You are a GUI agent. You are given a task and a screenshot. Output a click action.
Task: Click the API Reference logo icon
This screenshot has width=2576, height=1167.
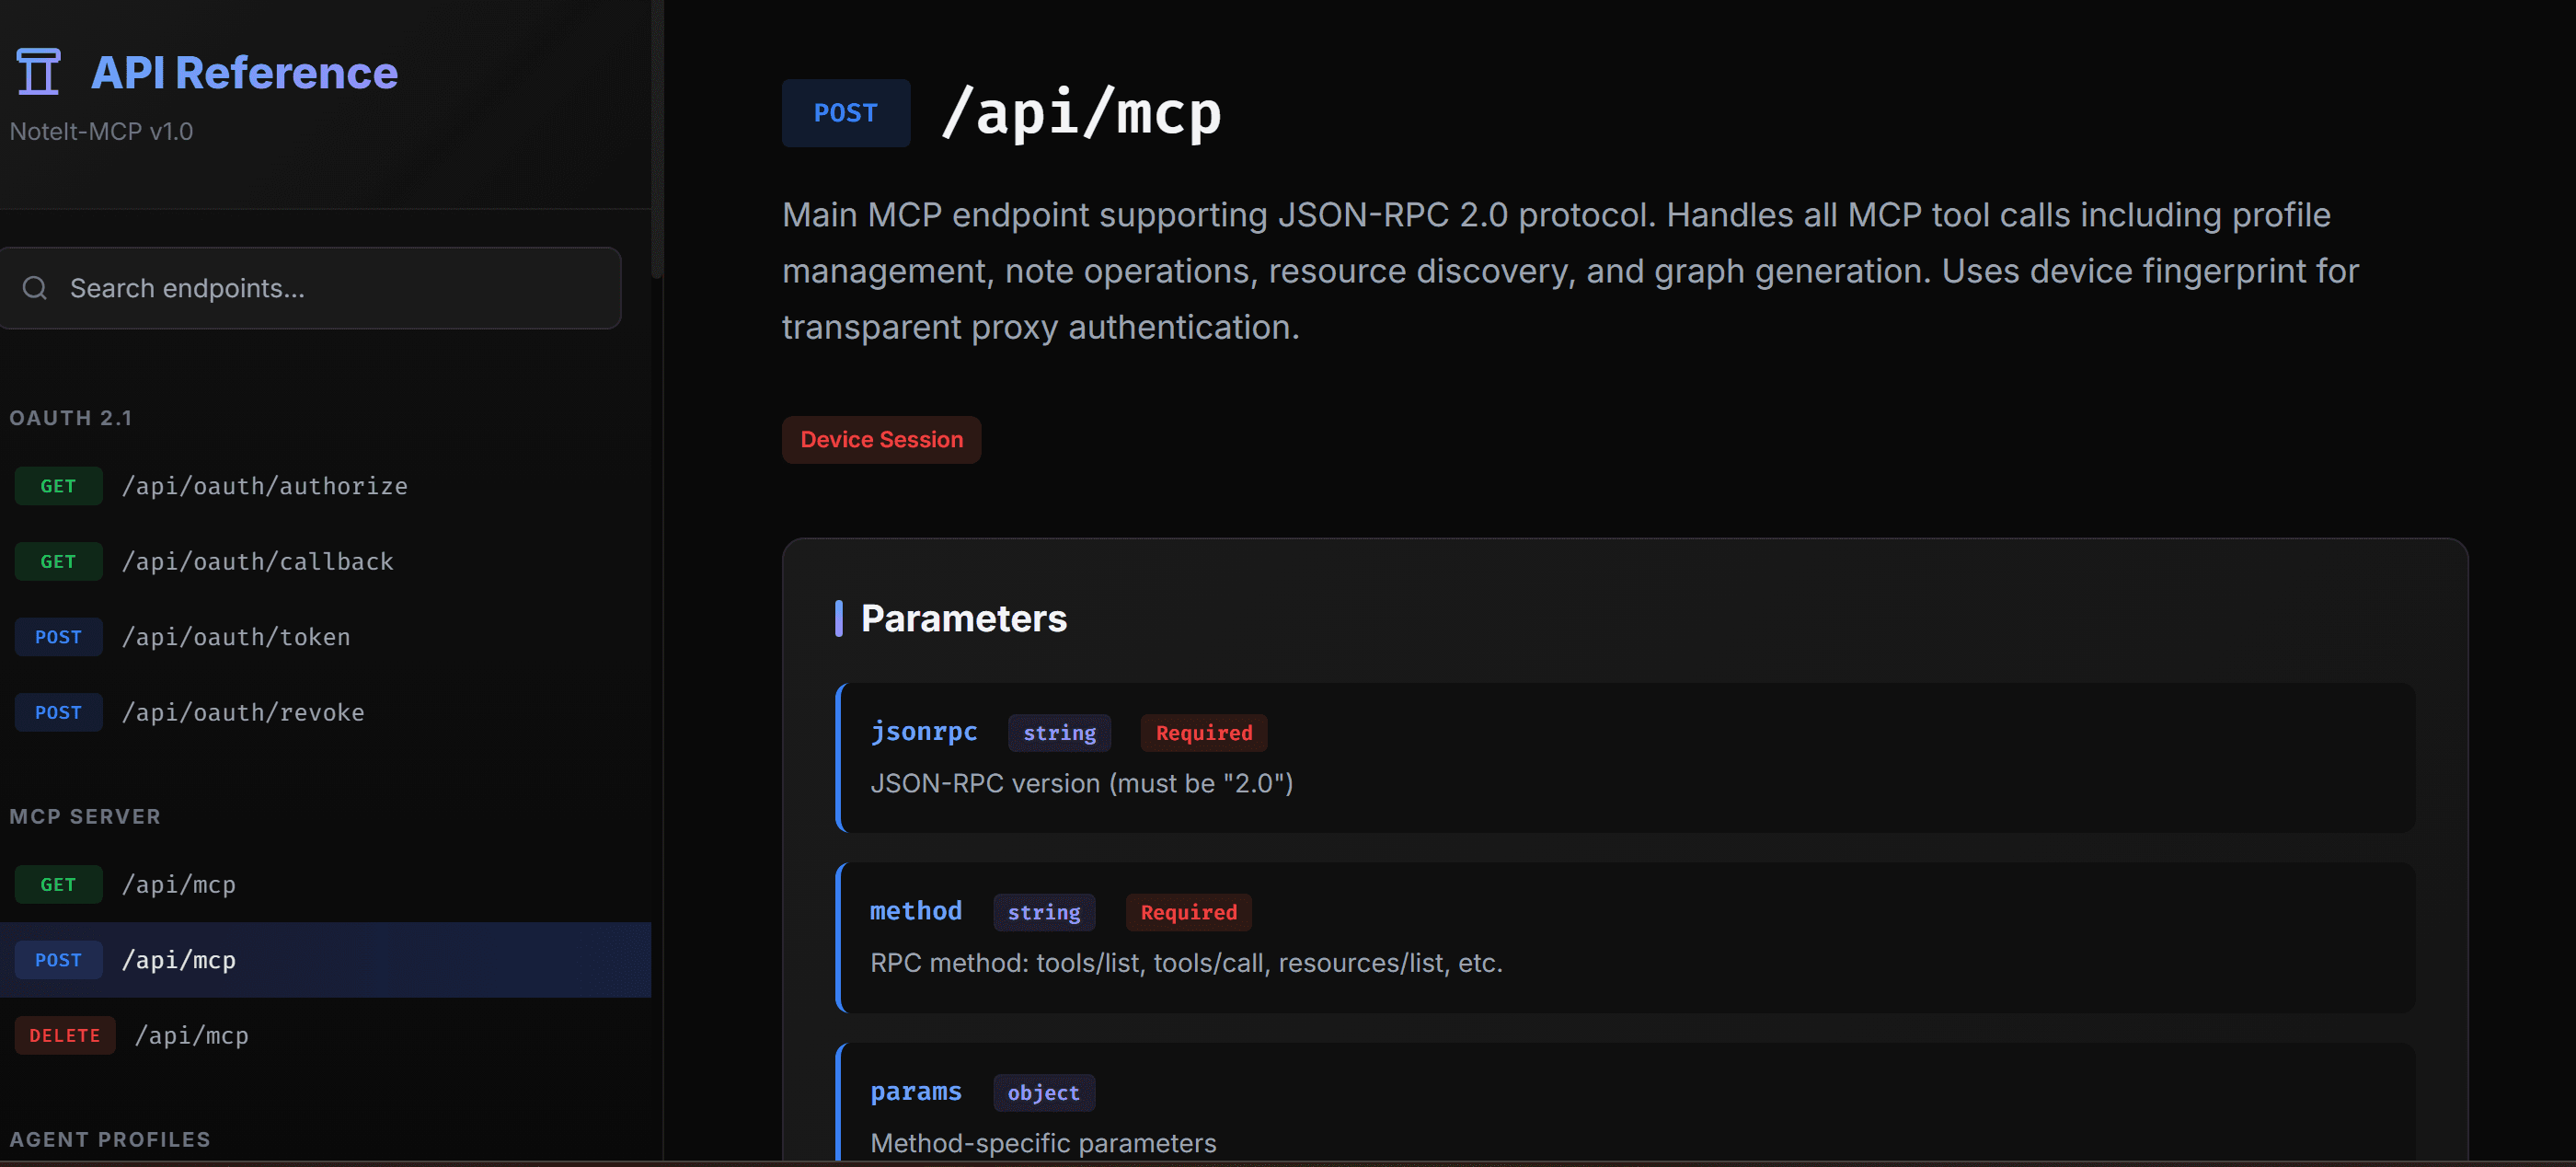click(x=37, y=70)
